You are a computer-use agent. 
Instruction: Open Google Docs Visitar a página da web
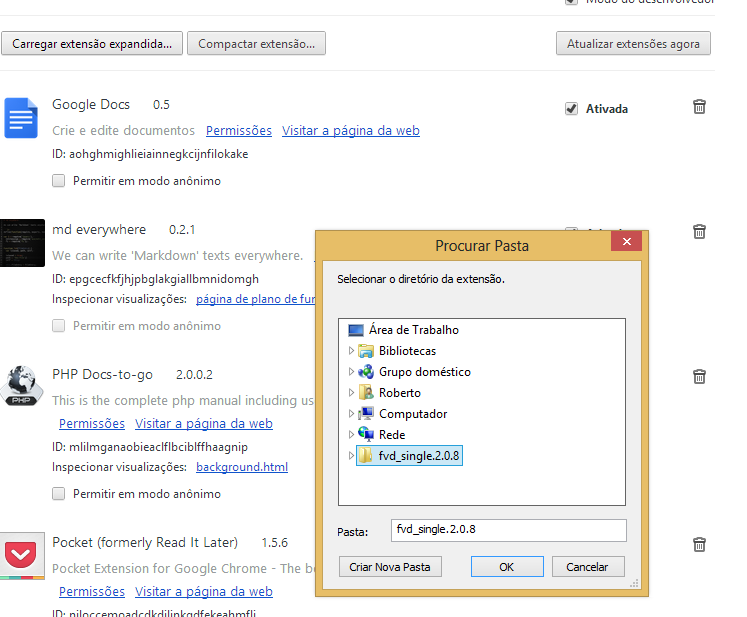(351, 131)
